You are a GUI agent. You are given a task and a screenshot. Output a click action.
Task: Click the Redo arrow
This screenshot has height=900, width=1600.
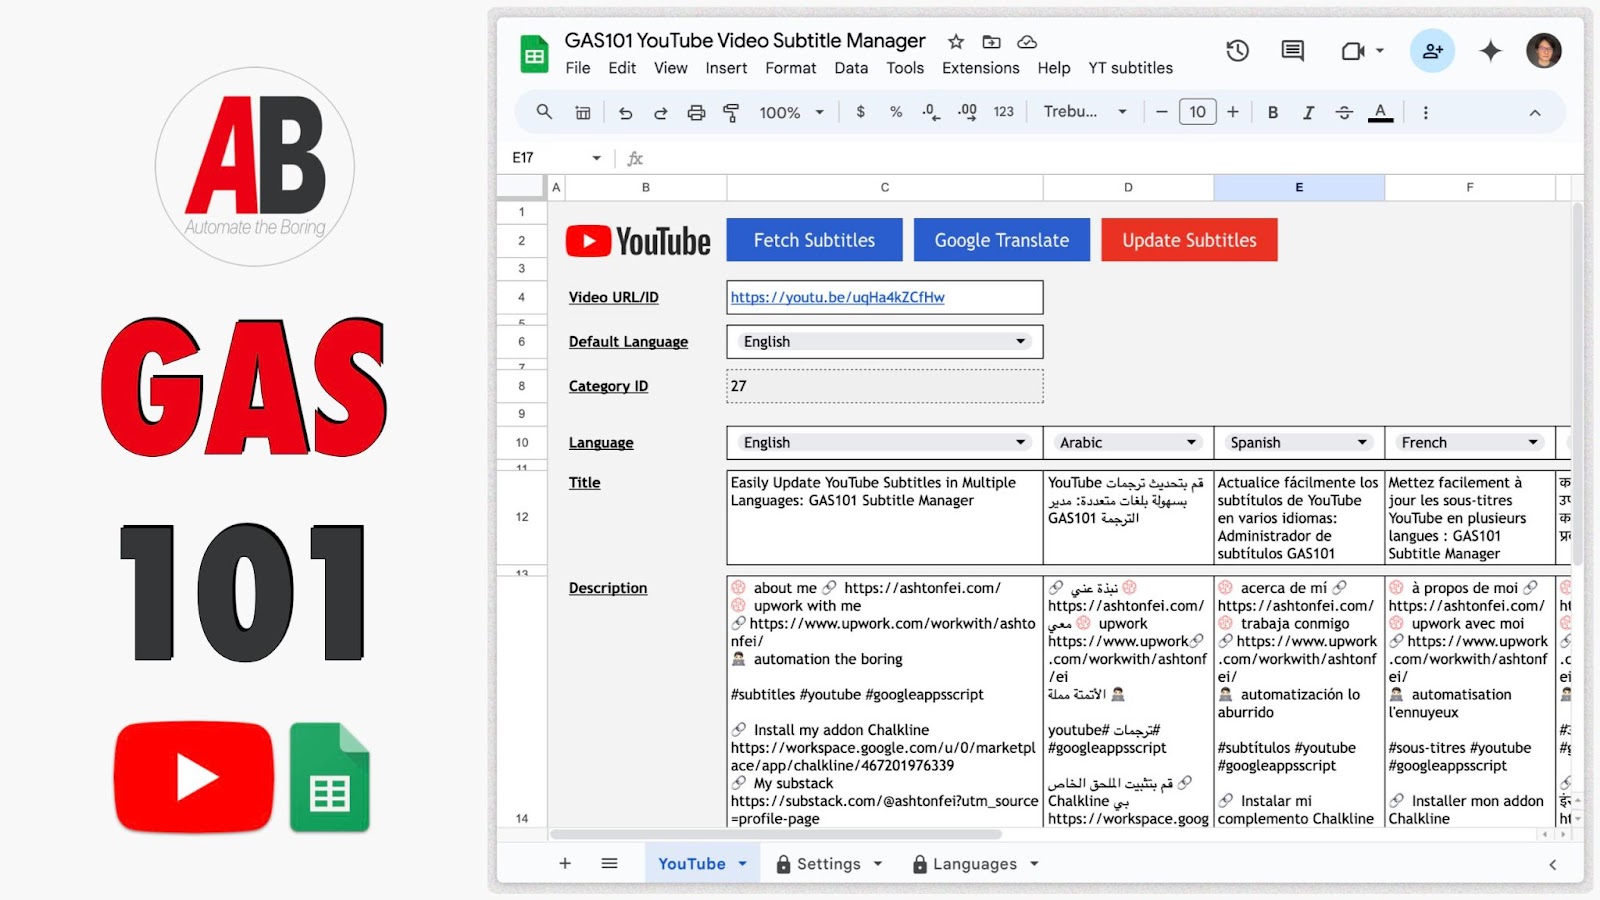[x=661, y=113]
